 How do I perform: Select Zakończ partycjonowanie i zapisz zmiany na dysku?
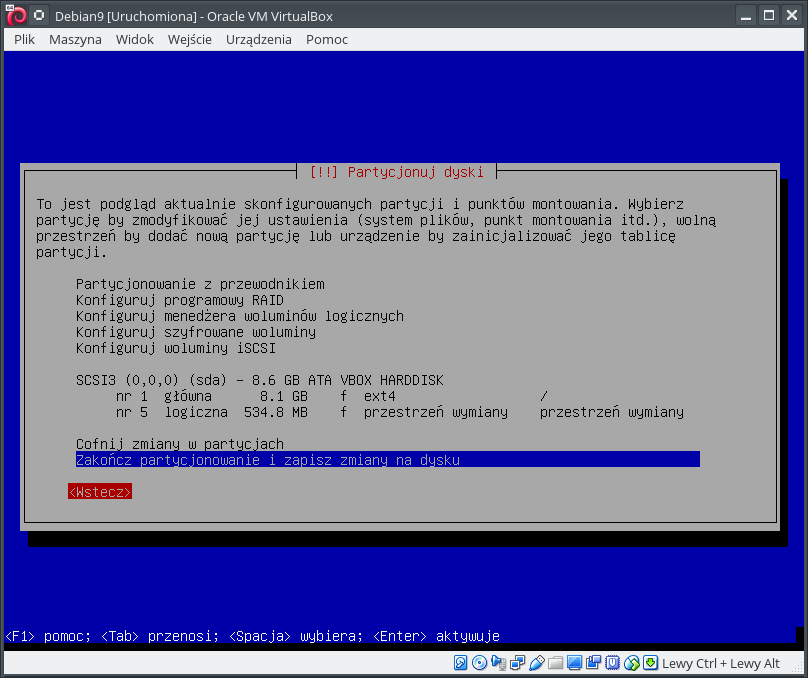pyautogui.click(x=268, y=460)
